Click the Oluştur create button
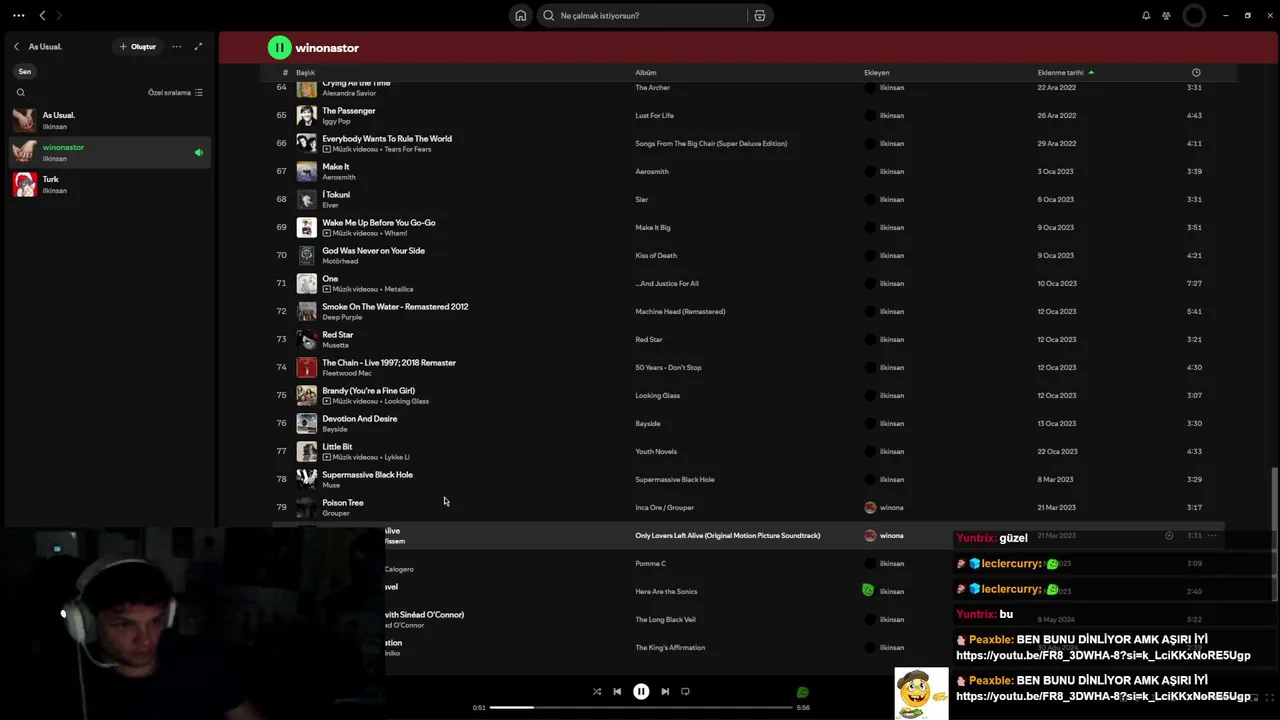1280x720 pixels. (x=138, y=46)
